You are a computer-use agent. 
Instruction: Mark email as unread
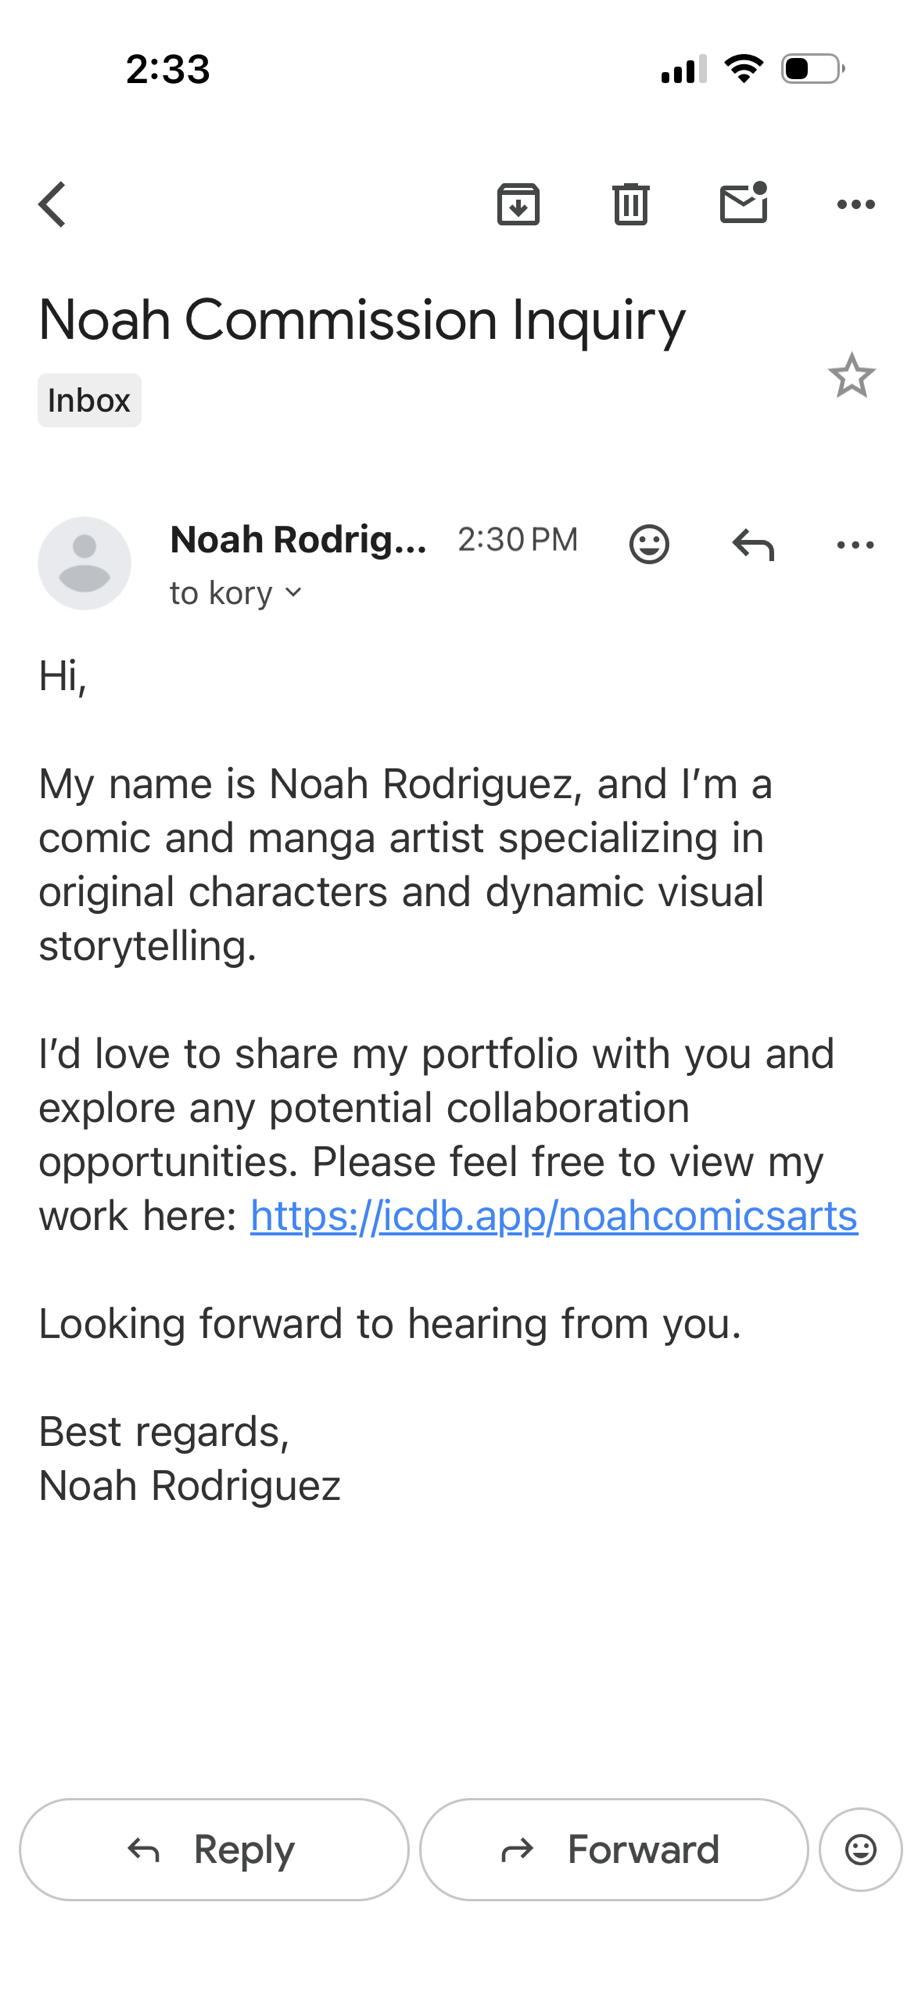click(x=743, y=204)
